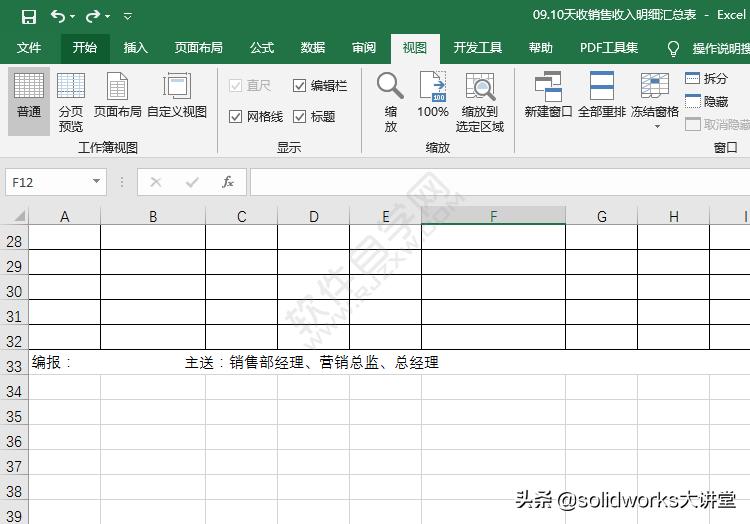Screen dimensions: 750x524
Task: Click the text 主送：销售部经理、营销总监、总经理
Action: pyautogui.click(x=311, y=362)
